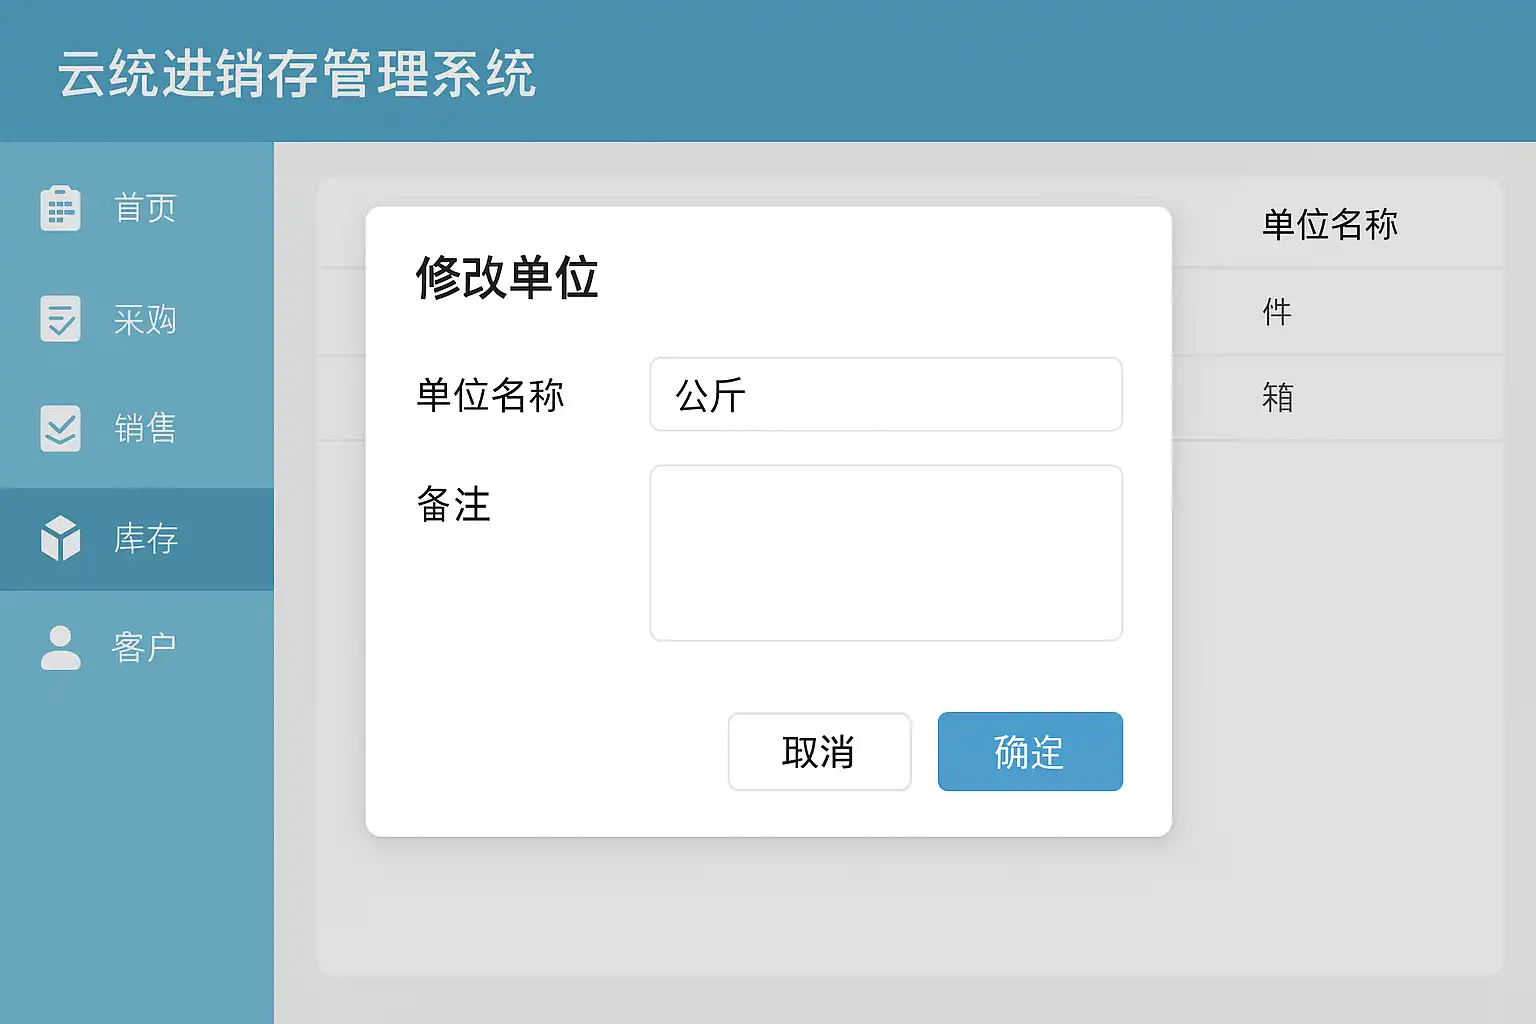The image size is (1536, 1024).
Task: Click the 库存 cube icon
Action: (x=61, y=538)
